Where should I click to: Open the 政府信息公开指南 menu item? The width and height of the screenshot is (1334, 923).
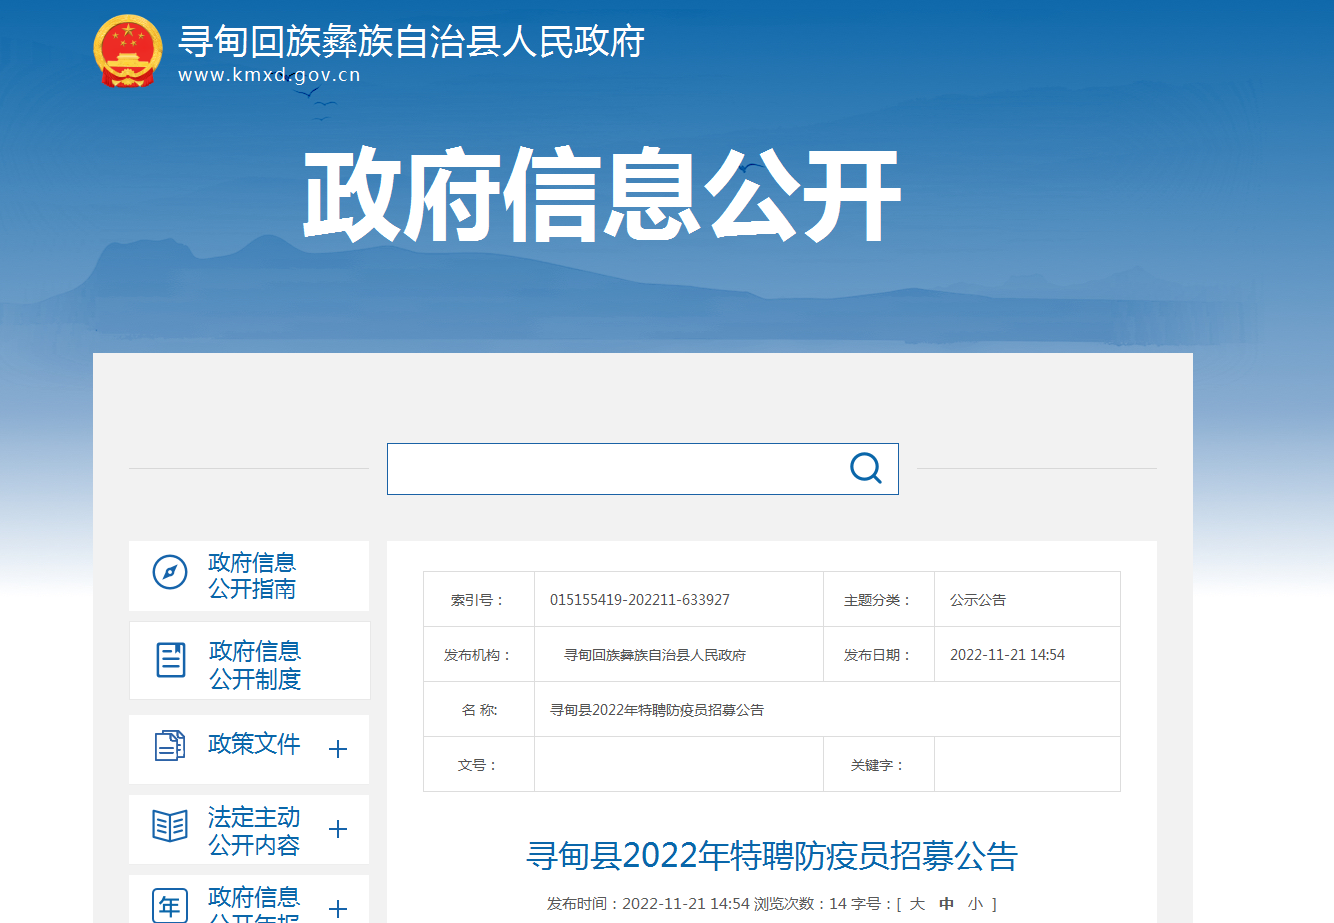[x=252, y=576]
